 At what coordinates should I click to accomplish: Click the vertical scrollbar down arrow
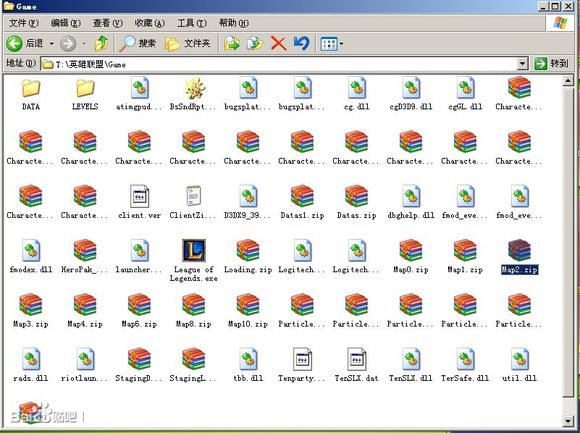pos(568,421)
